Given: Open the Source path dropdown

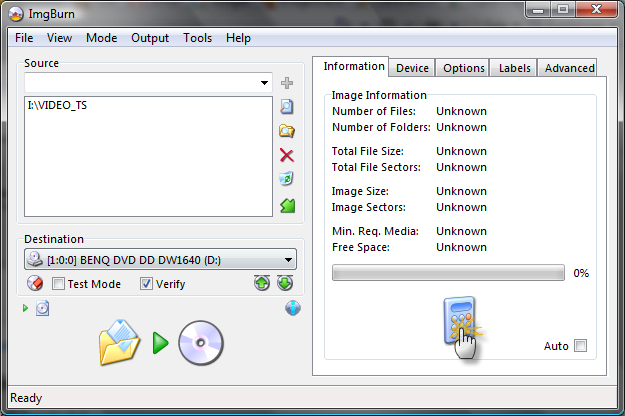Looking at the screenshot, I should point(264,83).
